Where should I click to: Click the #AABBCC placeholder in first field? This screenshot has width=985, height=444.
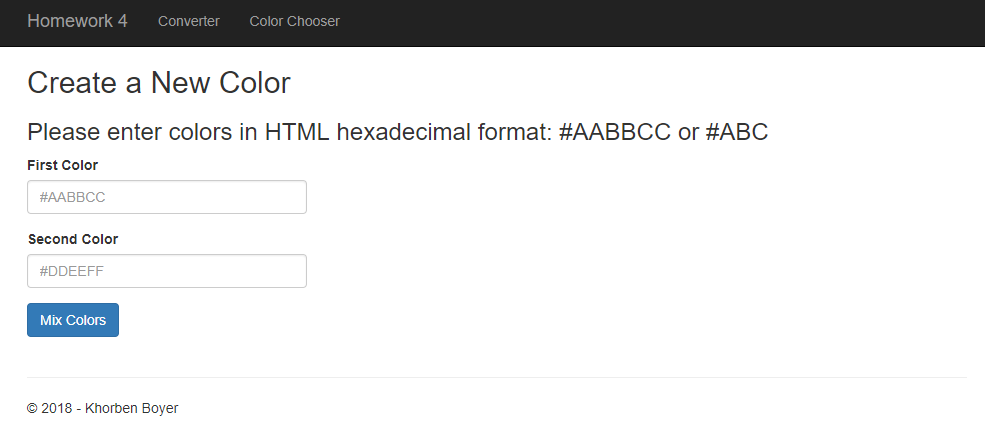(x=72, y=197)
